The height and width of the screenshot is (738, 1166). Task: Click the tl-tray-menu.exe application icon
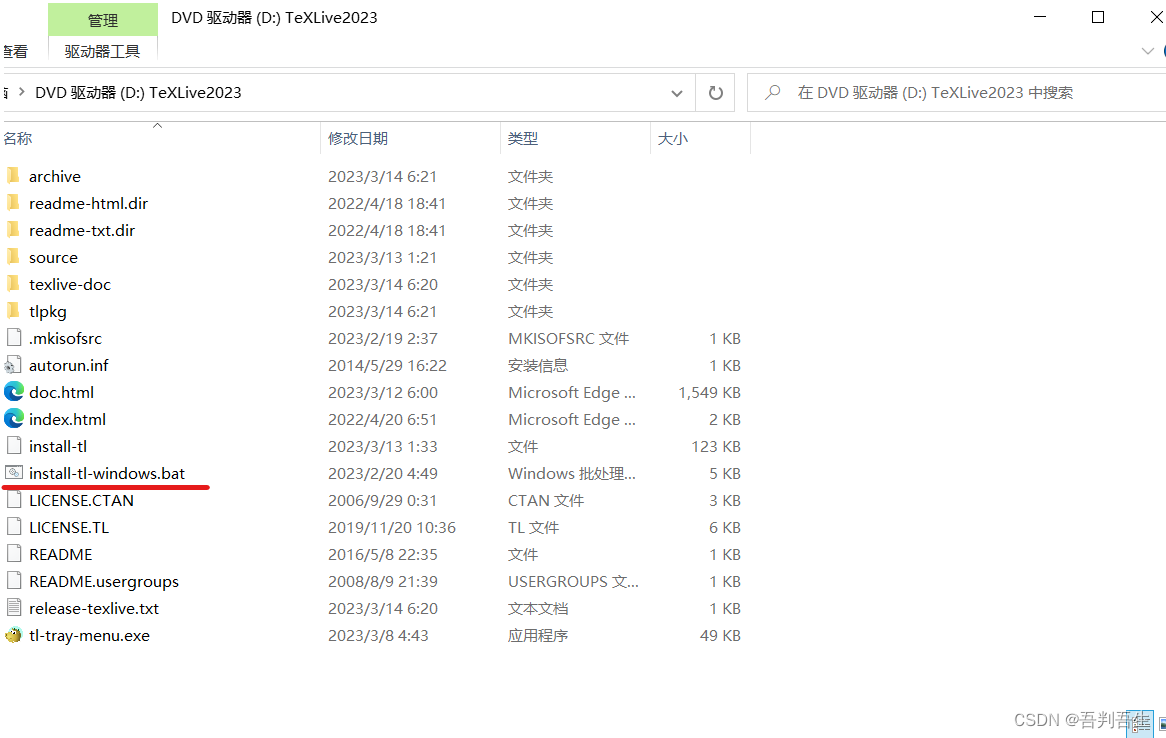point(13,635)
